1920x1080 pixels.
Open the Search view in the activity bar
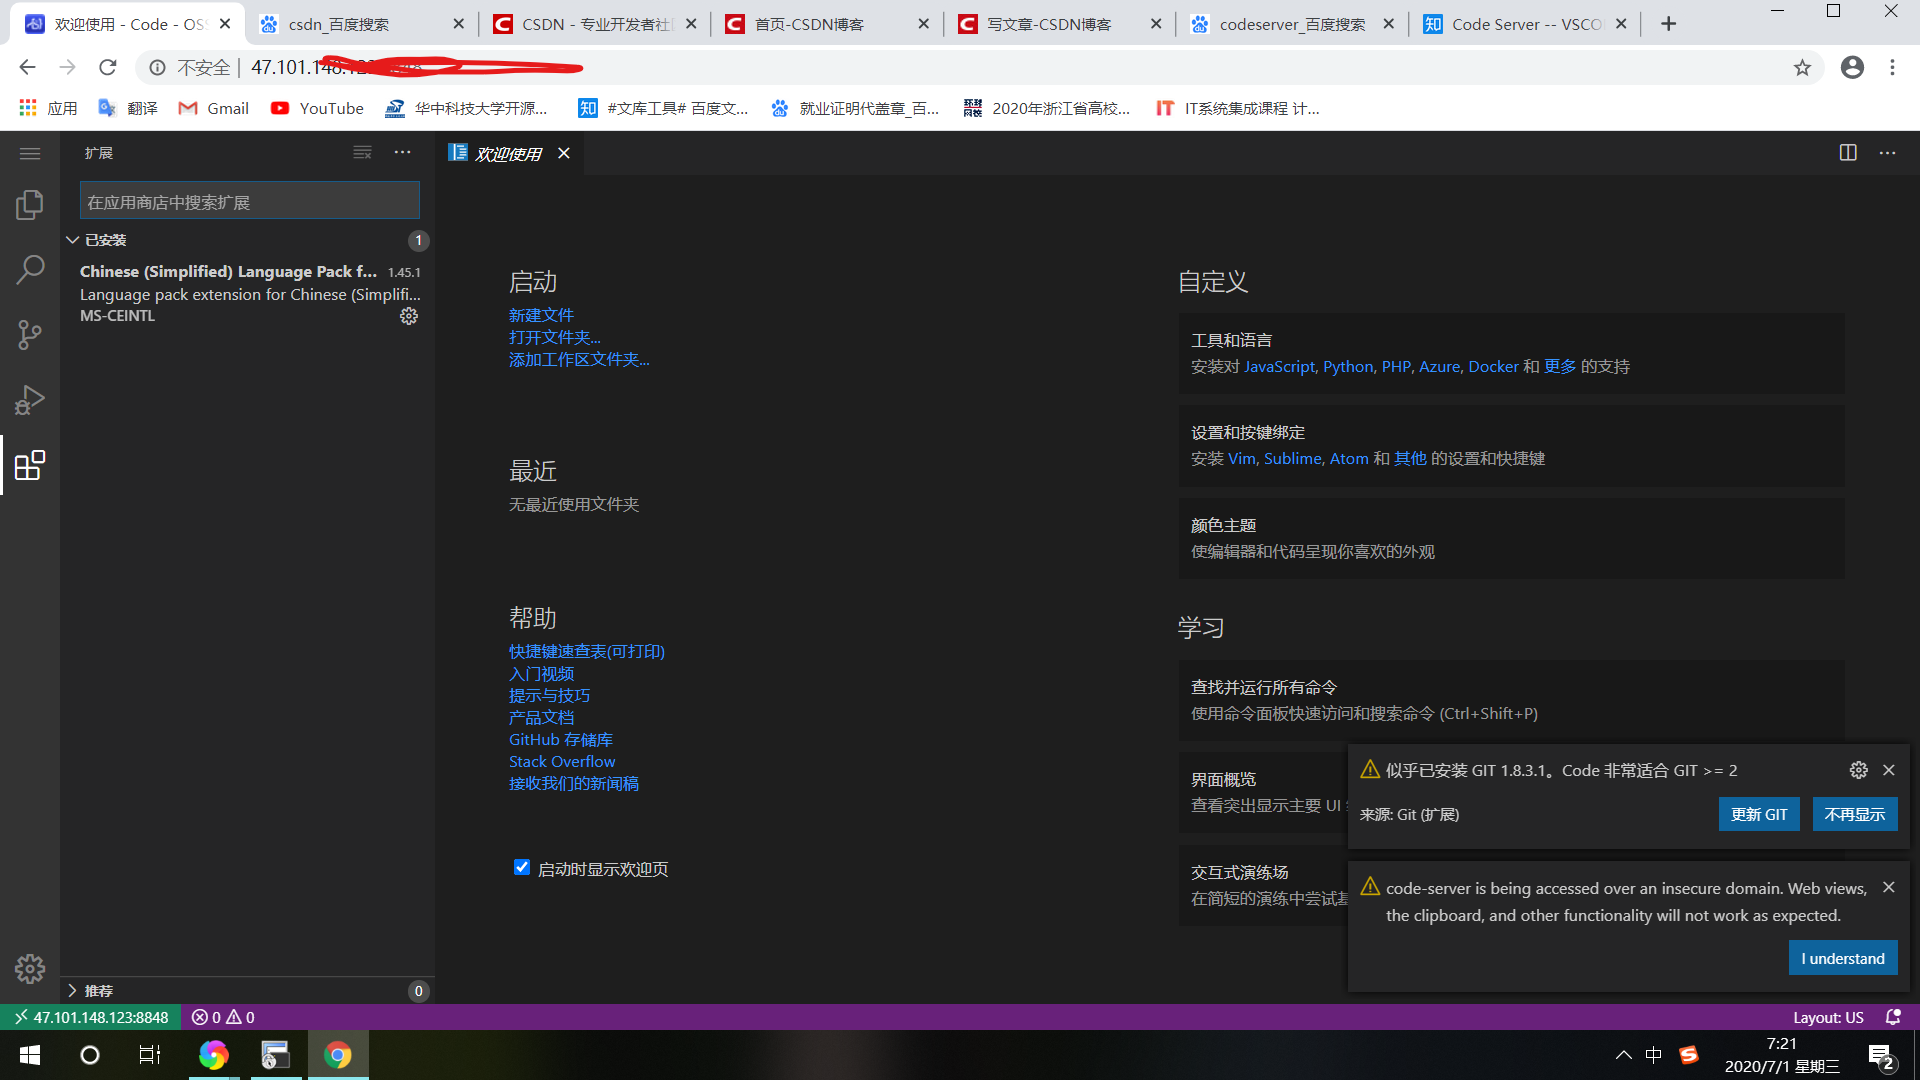pos(30,269)
